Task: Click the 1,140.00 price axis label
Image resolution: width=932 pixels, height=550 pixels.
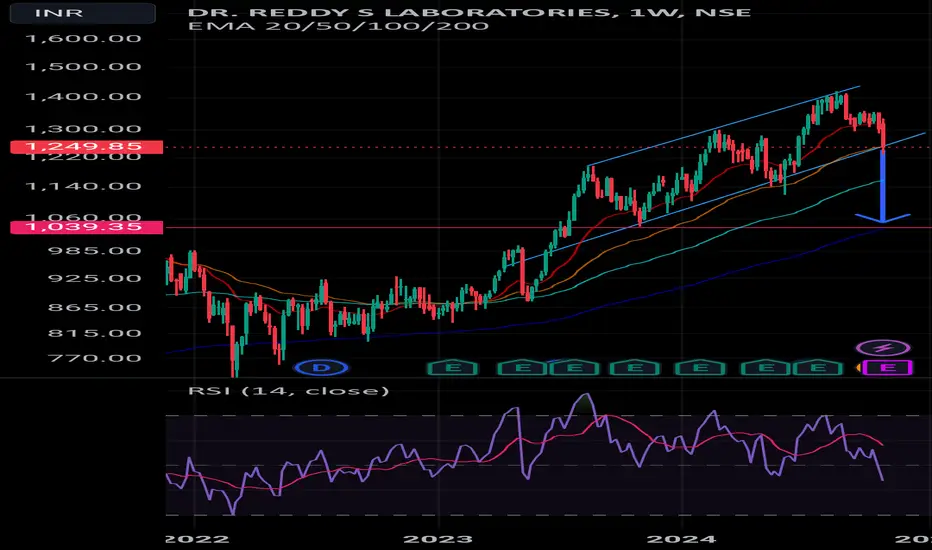Action: click(84, 187)
